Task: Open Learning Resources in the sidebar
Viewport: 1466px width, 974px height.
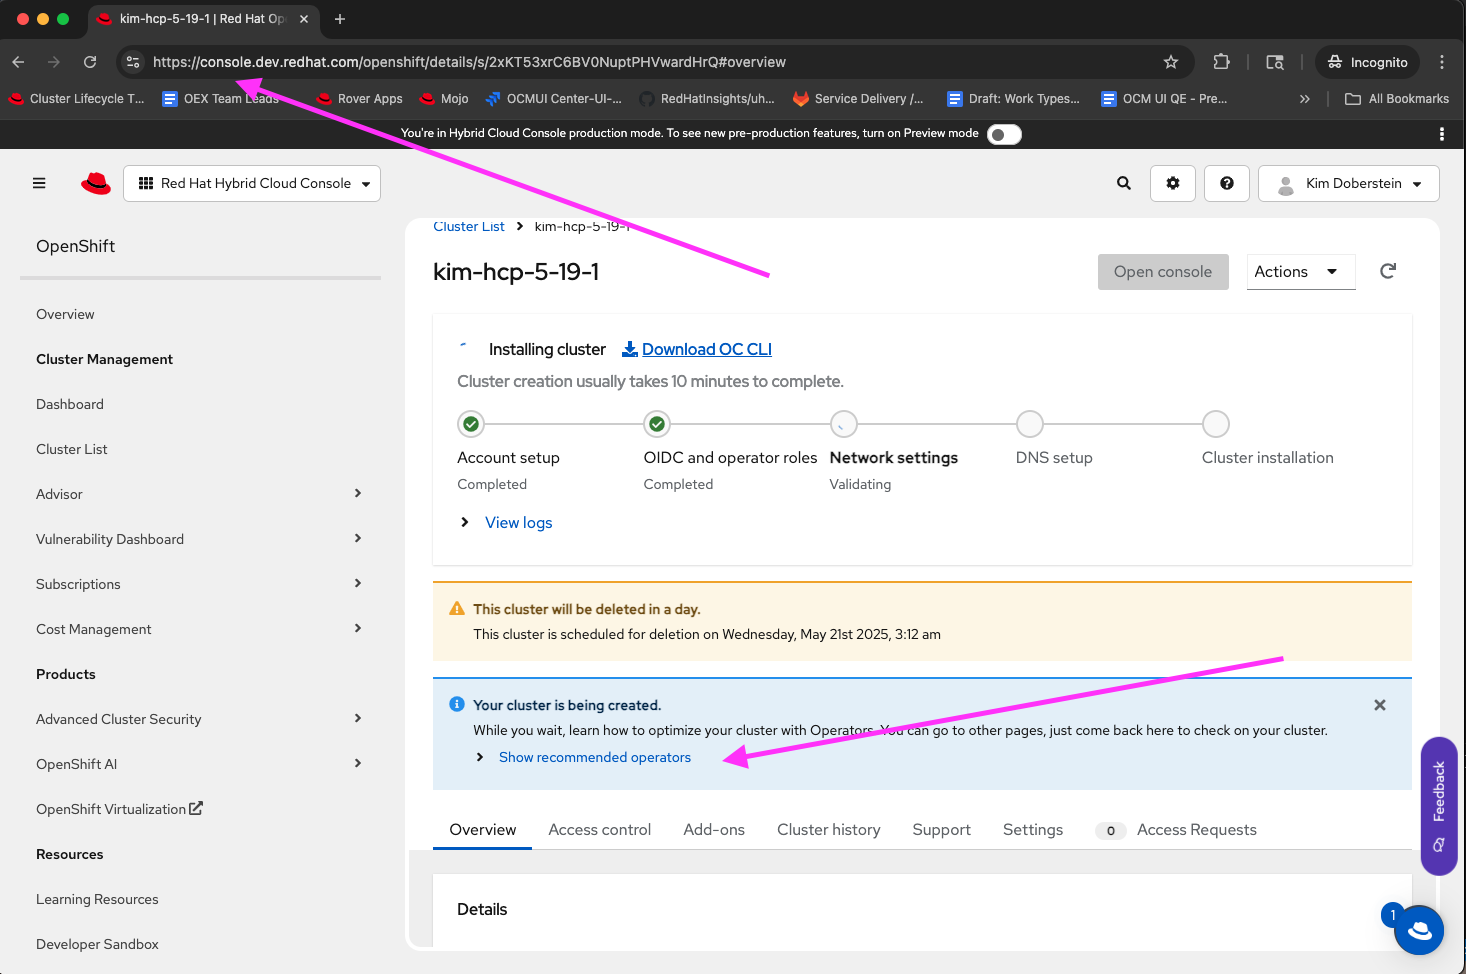Action: [97, 899]
